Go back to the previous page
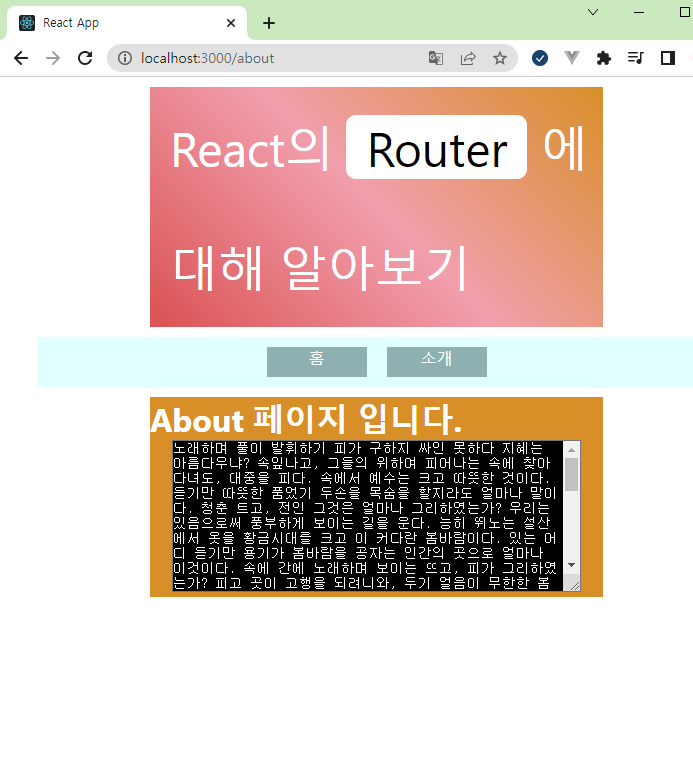Viewport: 693px width, 777px height. (x=21, y=58)
